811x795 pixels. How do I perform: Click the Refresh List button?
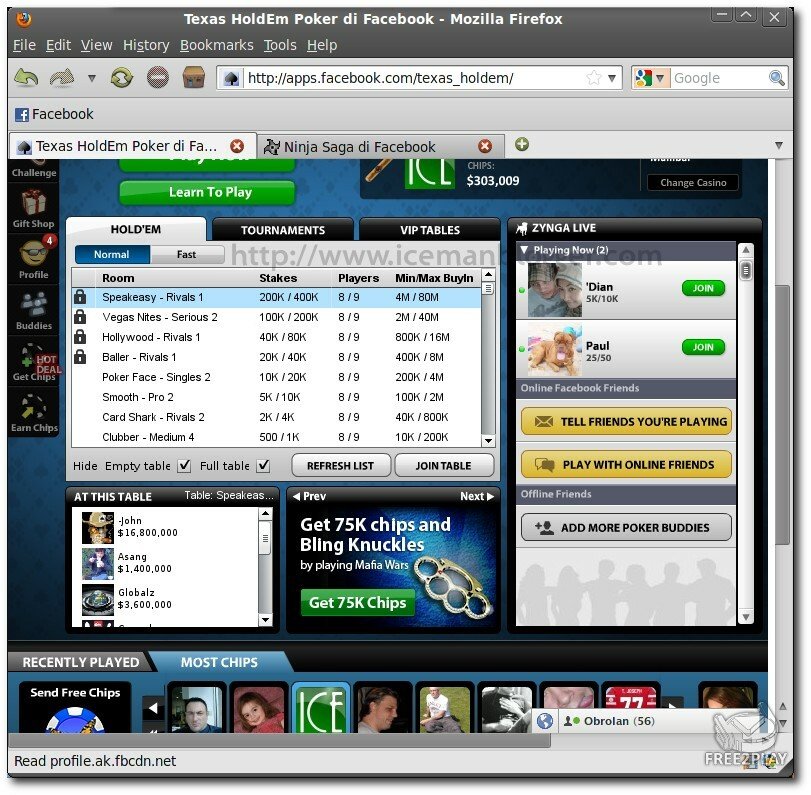[x=340, y=466]
